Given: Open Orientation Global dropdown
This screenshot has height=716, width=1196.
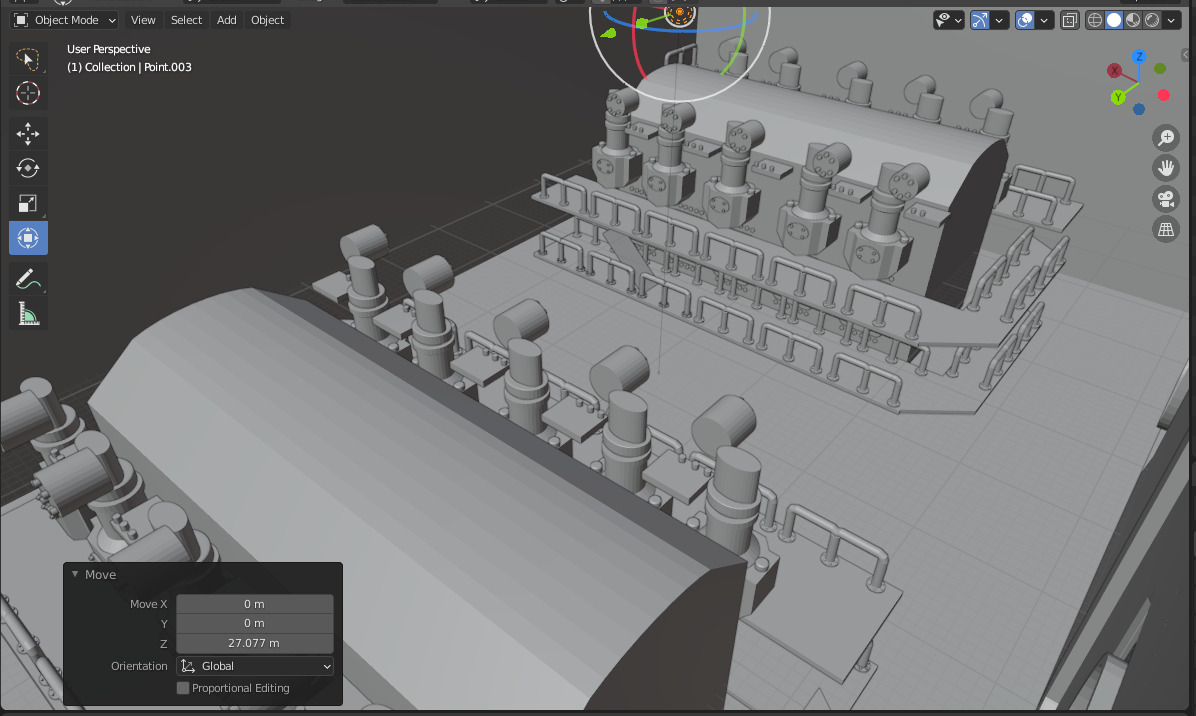Looking at the screenshot, I should pos(255,666).
